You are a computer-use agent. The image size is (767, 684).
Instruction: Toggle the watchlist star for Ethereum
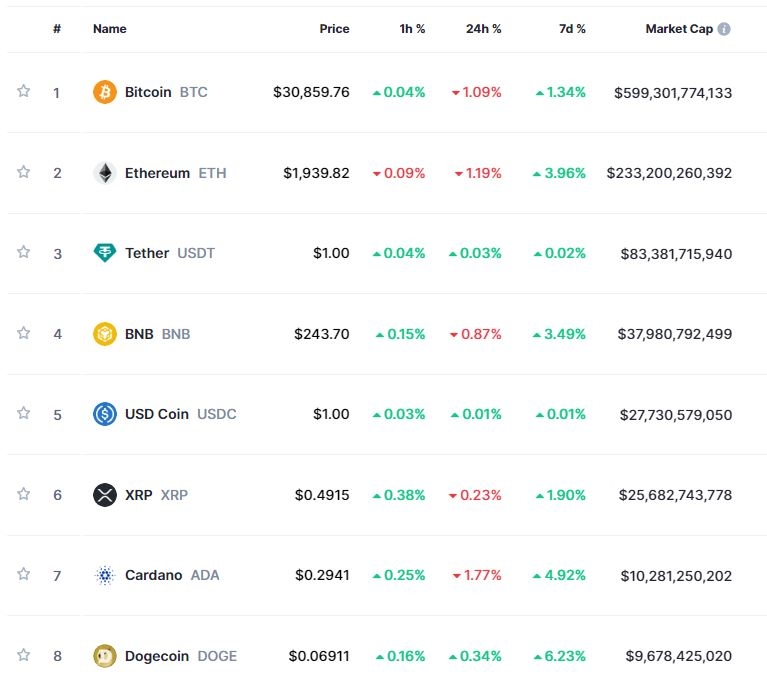point(23,172)
